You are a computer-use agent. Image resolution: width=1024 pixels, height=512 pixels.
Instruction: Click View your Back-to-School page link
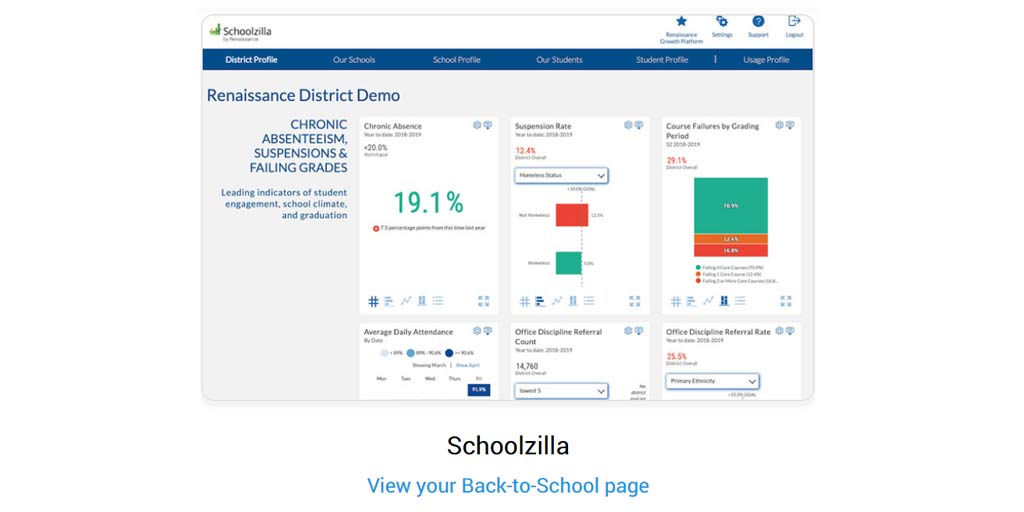508,486
